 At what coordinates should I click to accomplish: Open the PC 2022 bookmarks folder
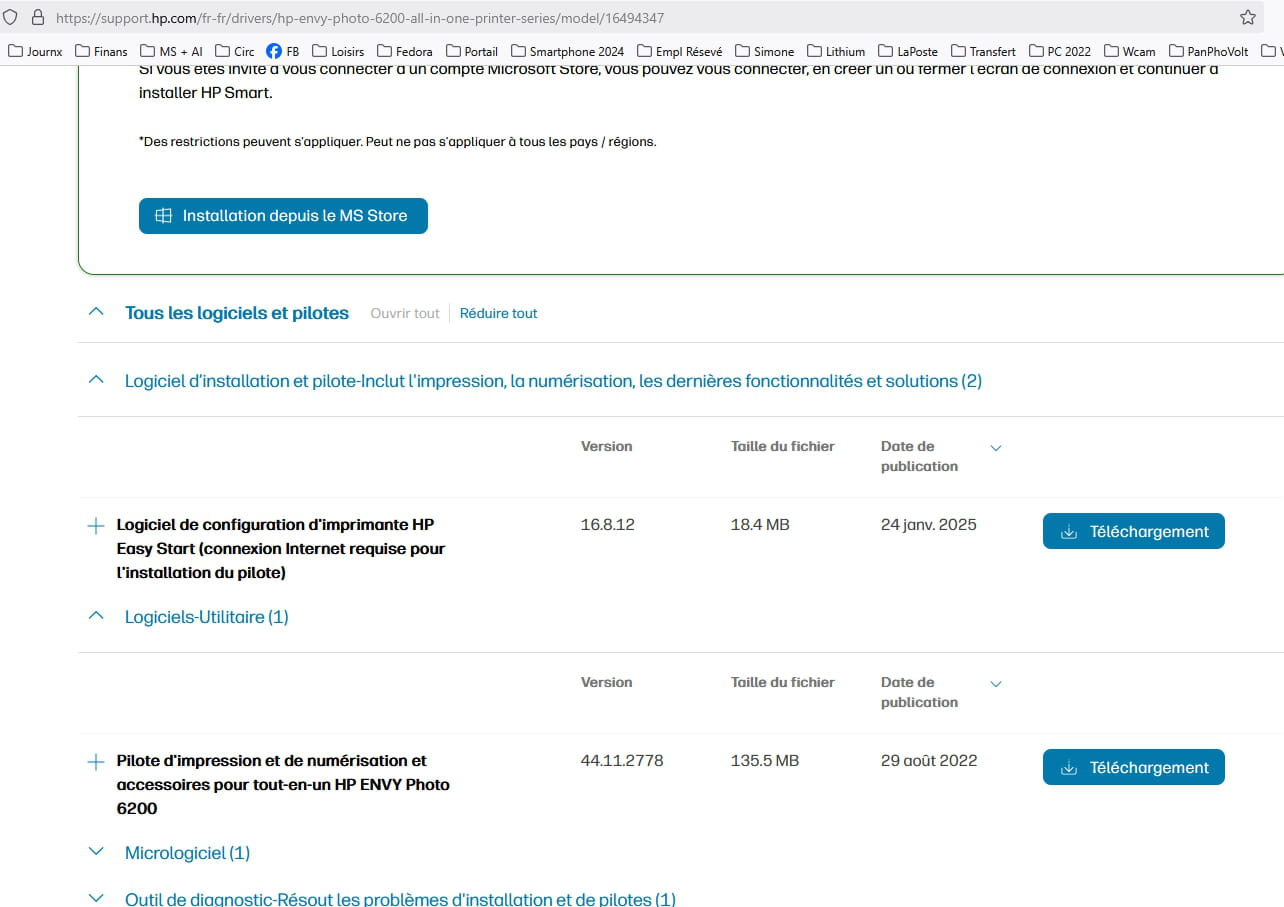click(1059, 51)
